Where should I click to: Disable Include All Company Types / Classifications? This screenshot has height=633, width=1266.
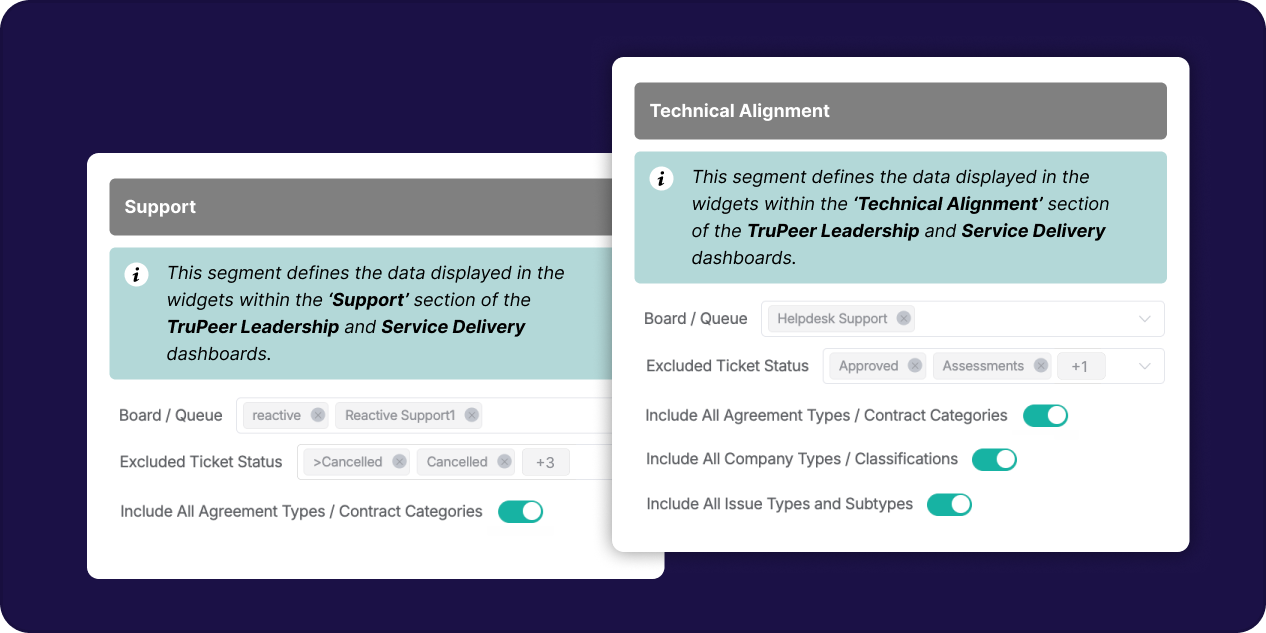tap(994, 459)
